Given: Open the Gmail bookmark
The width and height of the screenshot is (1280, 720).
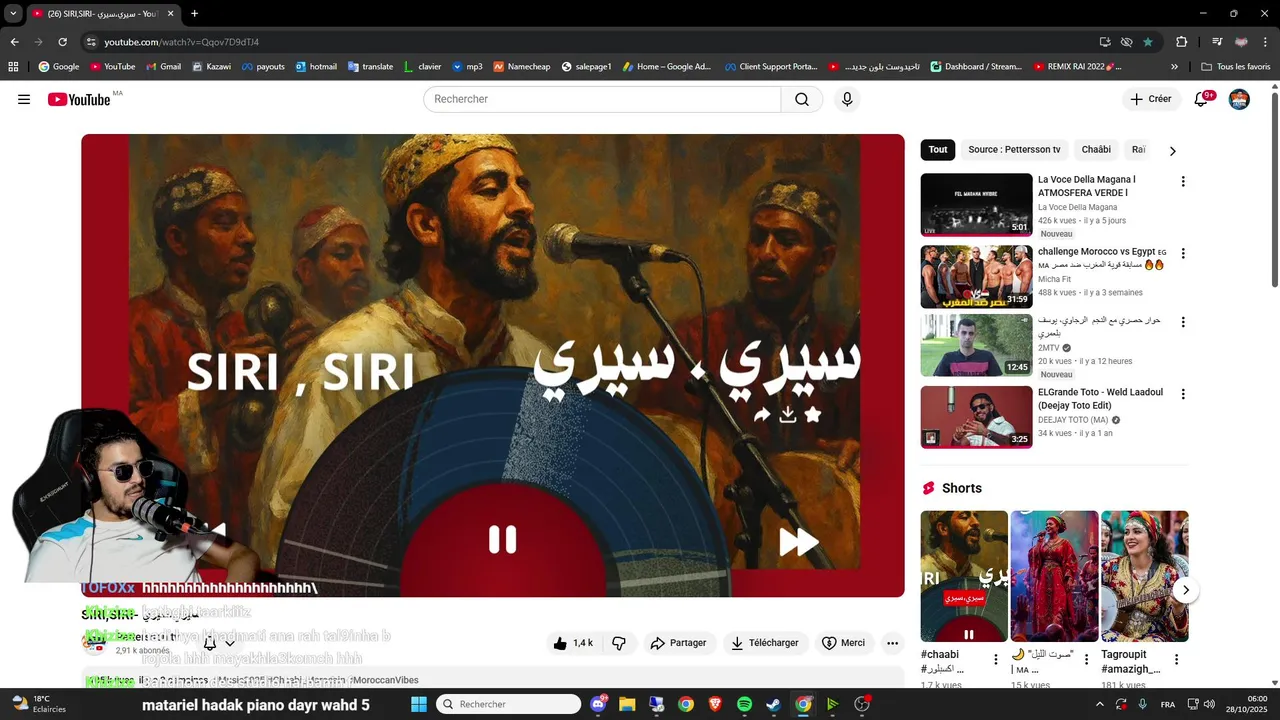Looking at the screenshot, I should click(x=163, y=67).
